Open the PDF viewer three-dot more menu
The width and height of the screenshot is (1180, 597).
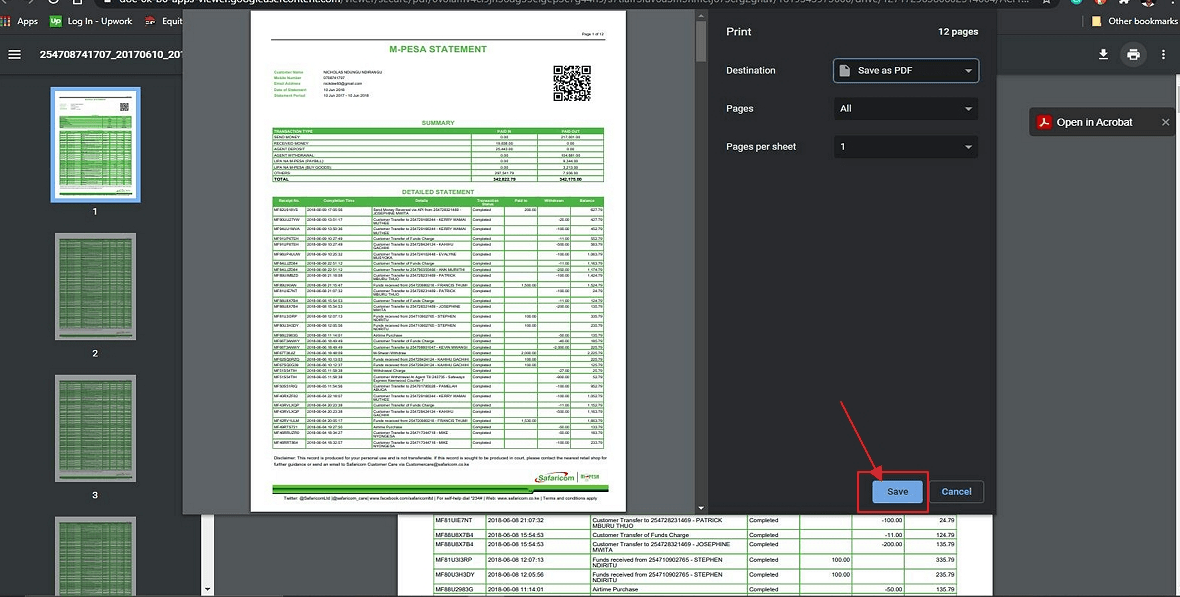point(1165,54)
